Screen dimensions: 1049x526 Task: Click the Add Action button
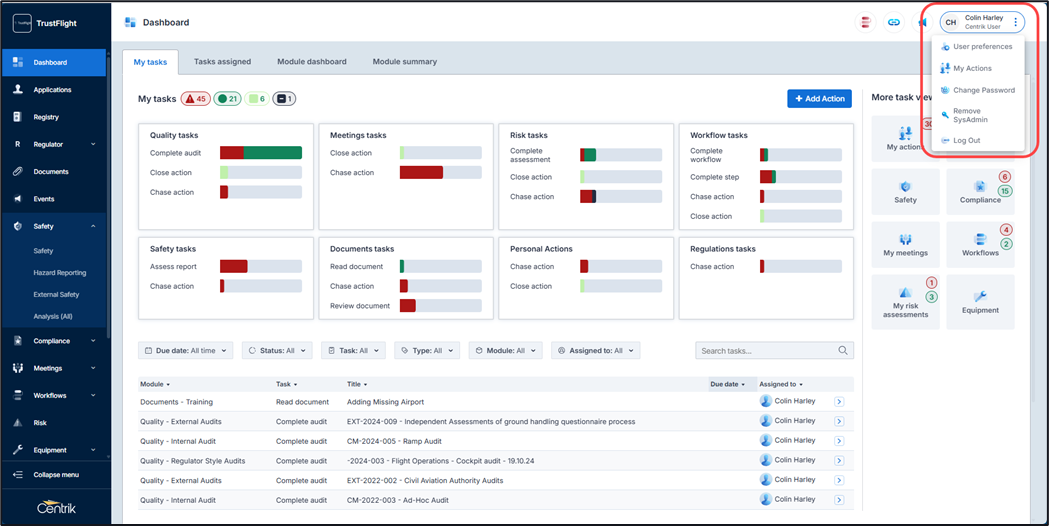pyautogui.click(x=820, y=99)
